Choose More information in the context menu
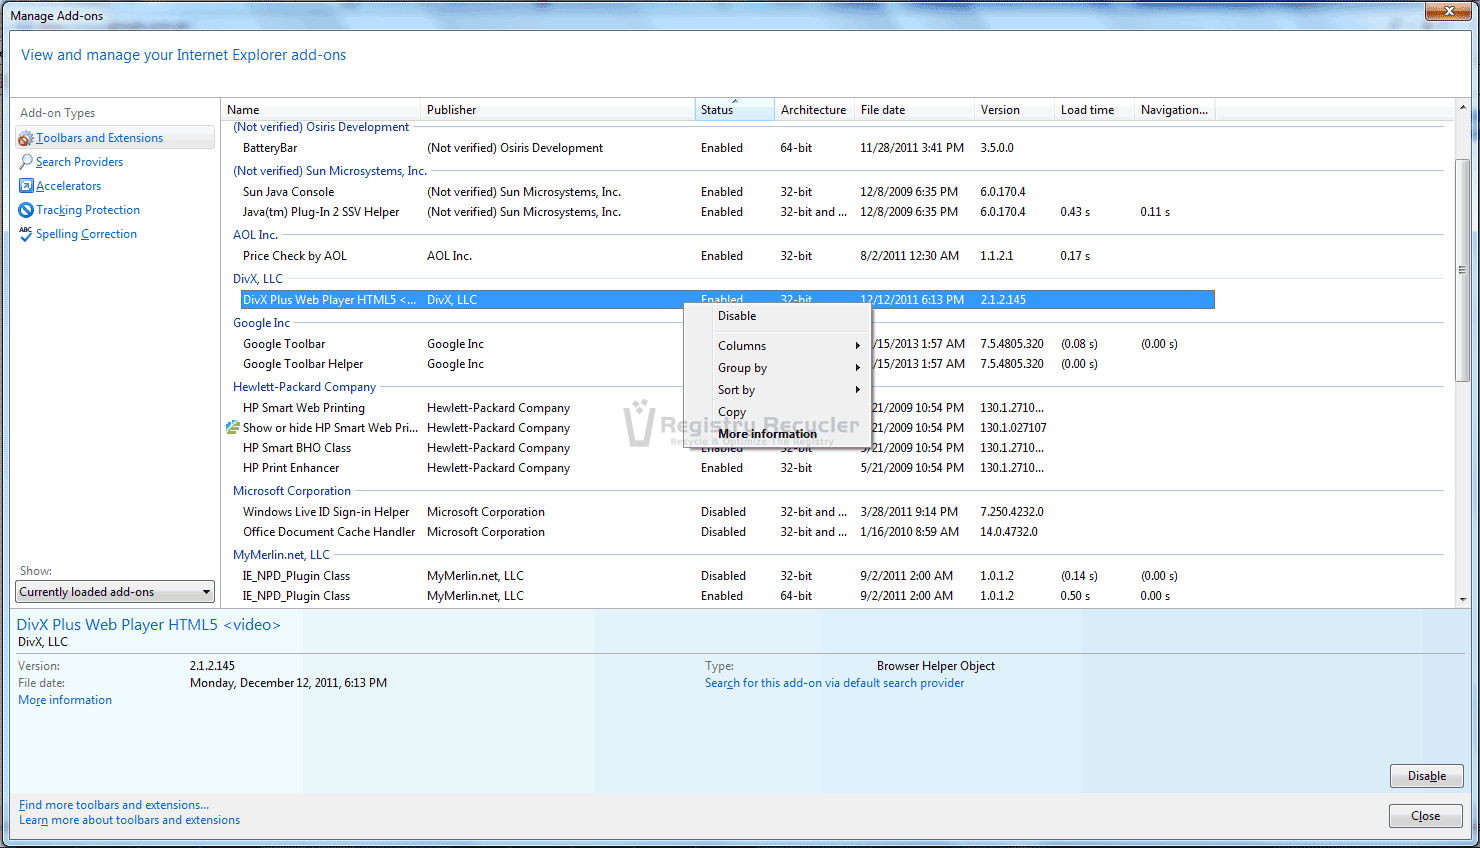Viewport: 1480px width, 848px height. (777, 434)
